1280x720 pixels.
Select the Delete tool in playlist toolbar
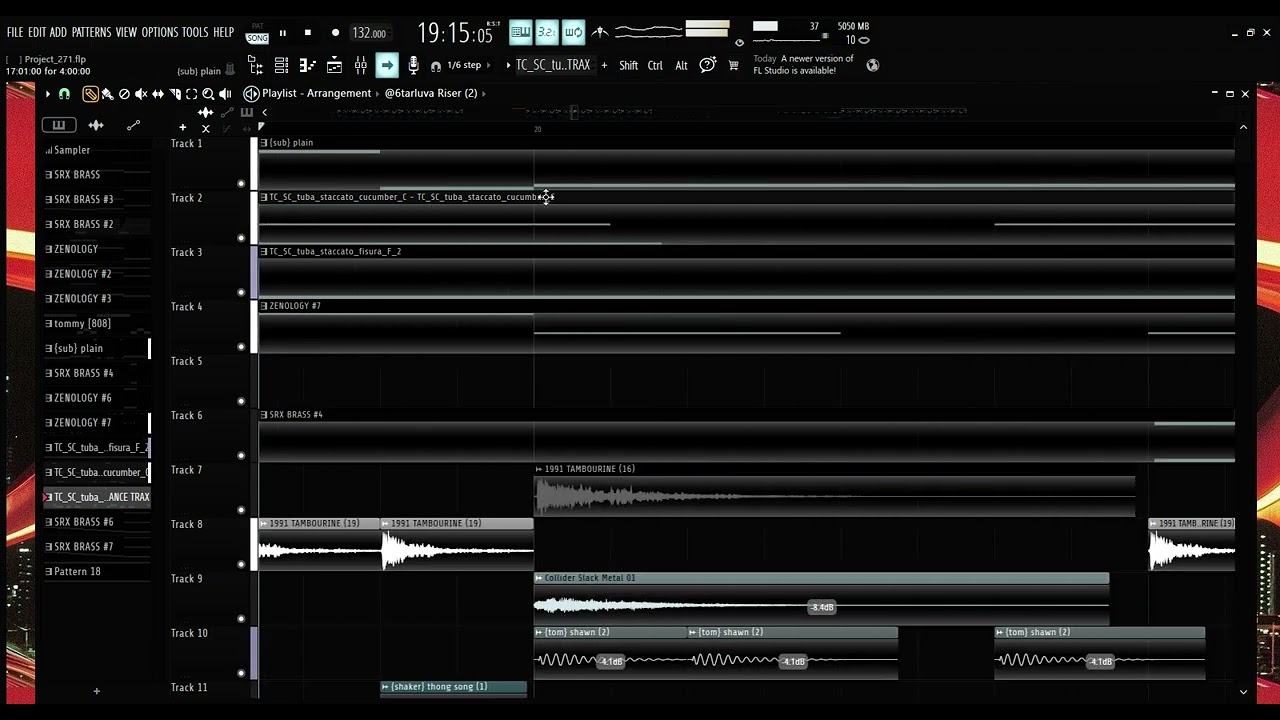(124, 93)
